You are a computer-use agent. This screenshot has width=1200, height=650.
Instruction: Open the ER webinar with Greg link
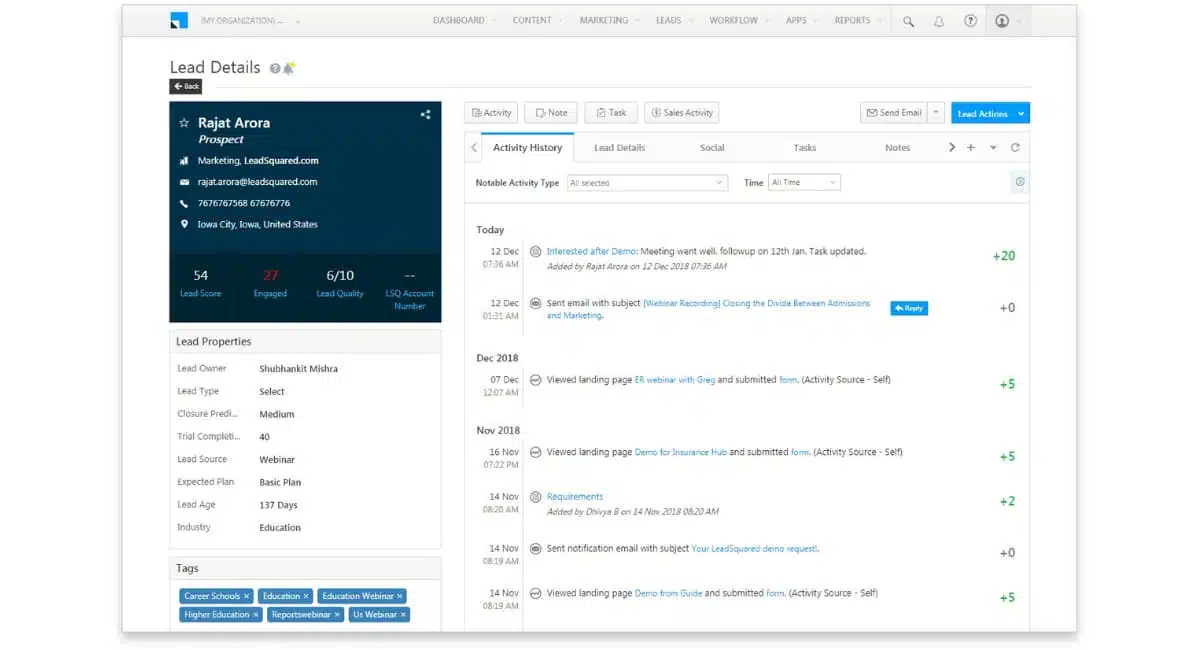pos(675,380)
